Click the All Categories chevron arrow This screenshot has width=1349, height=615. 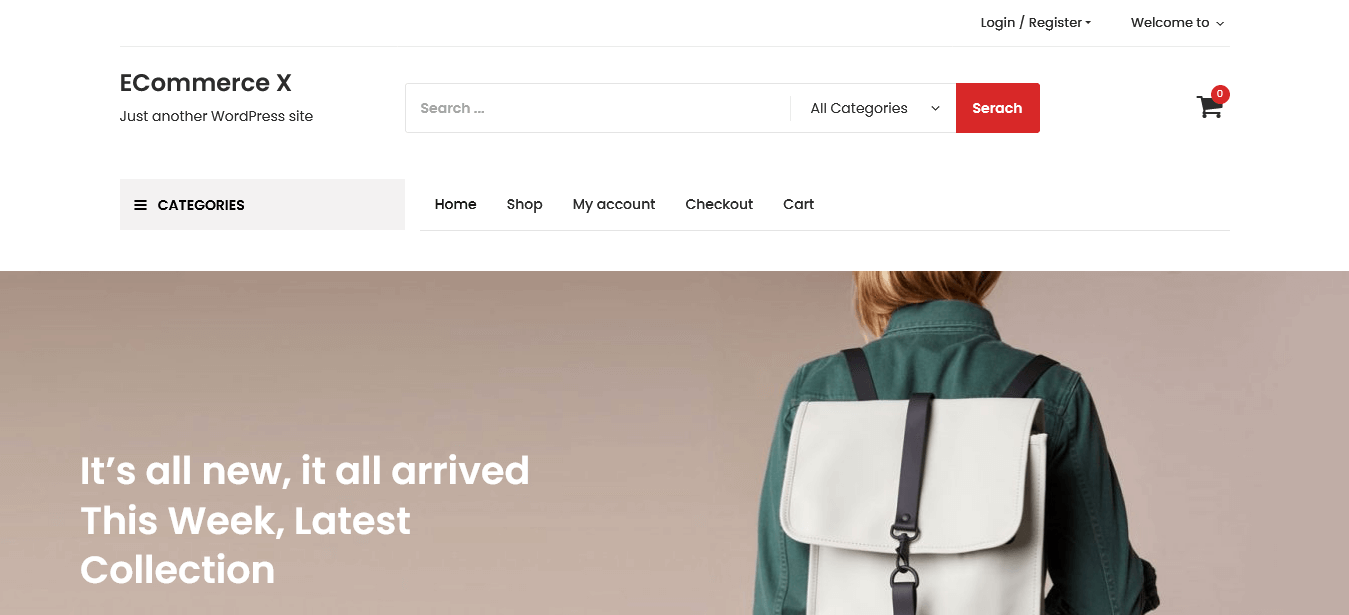[935, 108]
